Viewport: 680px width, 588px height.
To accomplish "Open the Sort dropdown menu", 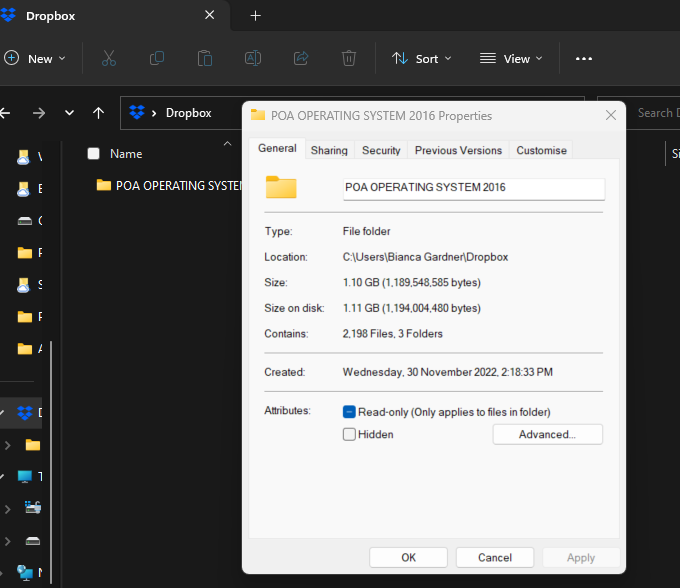I will click(x=421, y=59).
